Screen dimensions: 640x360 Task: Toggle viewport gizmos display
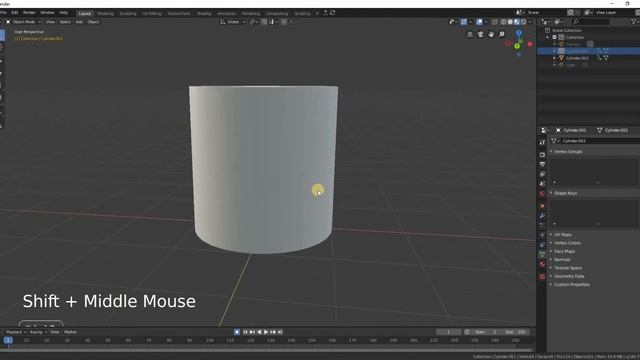[464, 22]
